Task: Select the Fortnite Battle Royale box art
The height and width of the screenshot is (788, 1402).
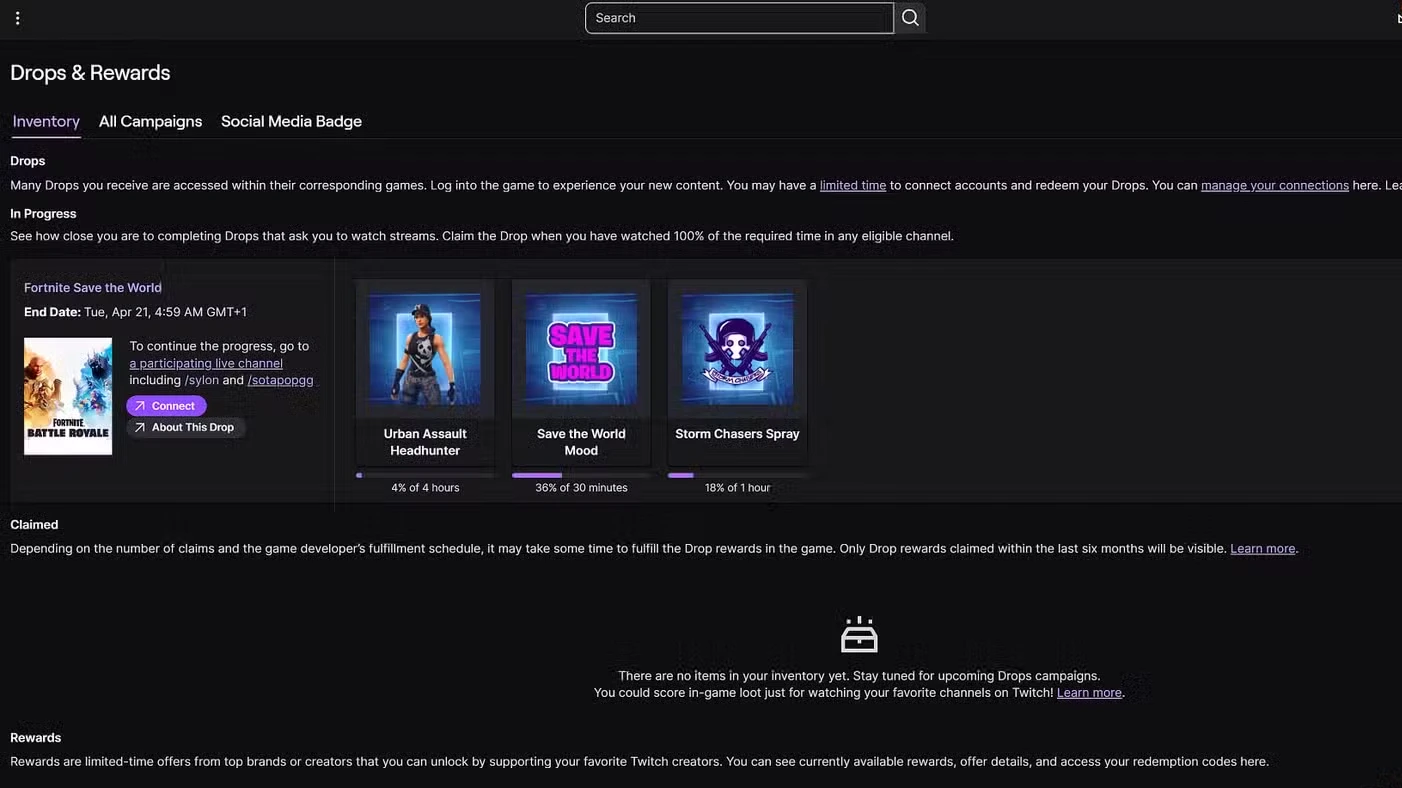Action: tap(68, 396)
